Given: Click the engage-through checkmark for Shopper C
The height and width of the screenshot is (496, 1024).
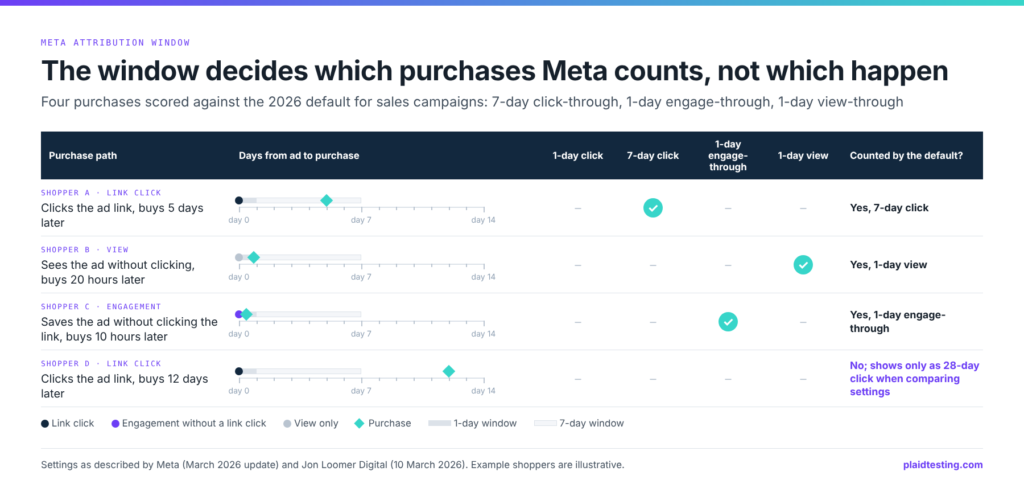Looking at the screenshot, I should click(728, 322).
